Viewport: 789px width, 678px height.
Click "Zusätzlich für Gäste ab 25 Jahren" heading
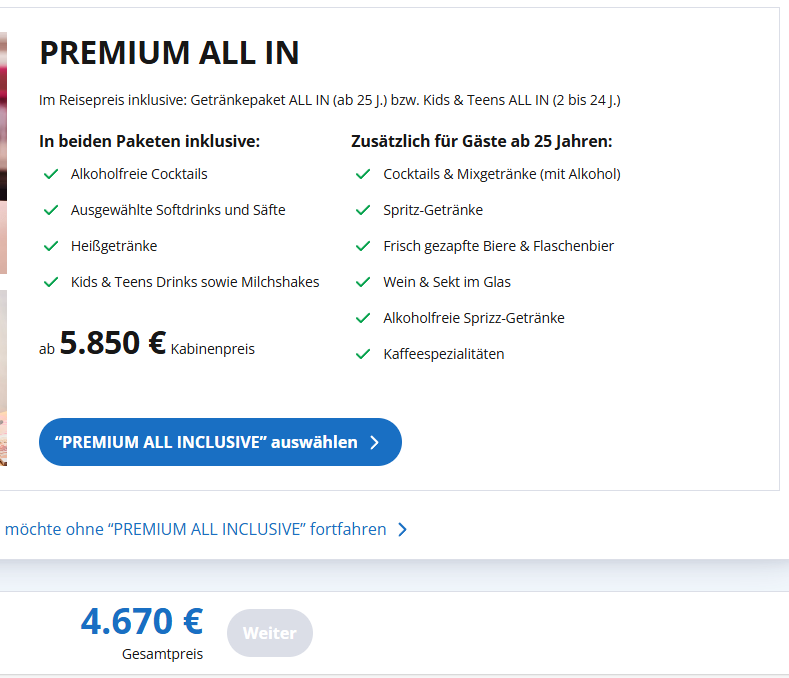coord(481,141)
